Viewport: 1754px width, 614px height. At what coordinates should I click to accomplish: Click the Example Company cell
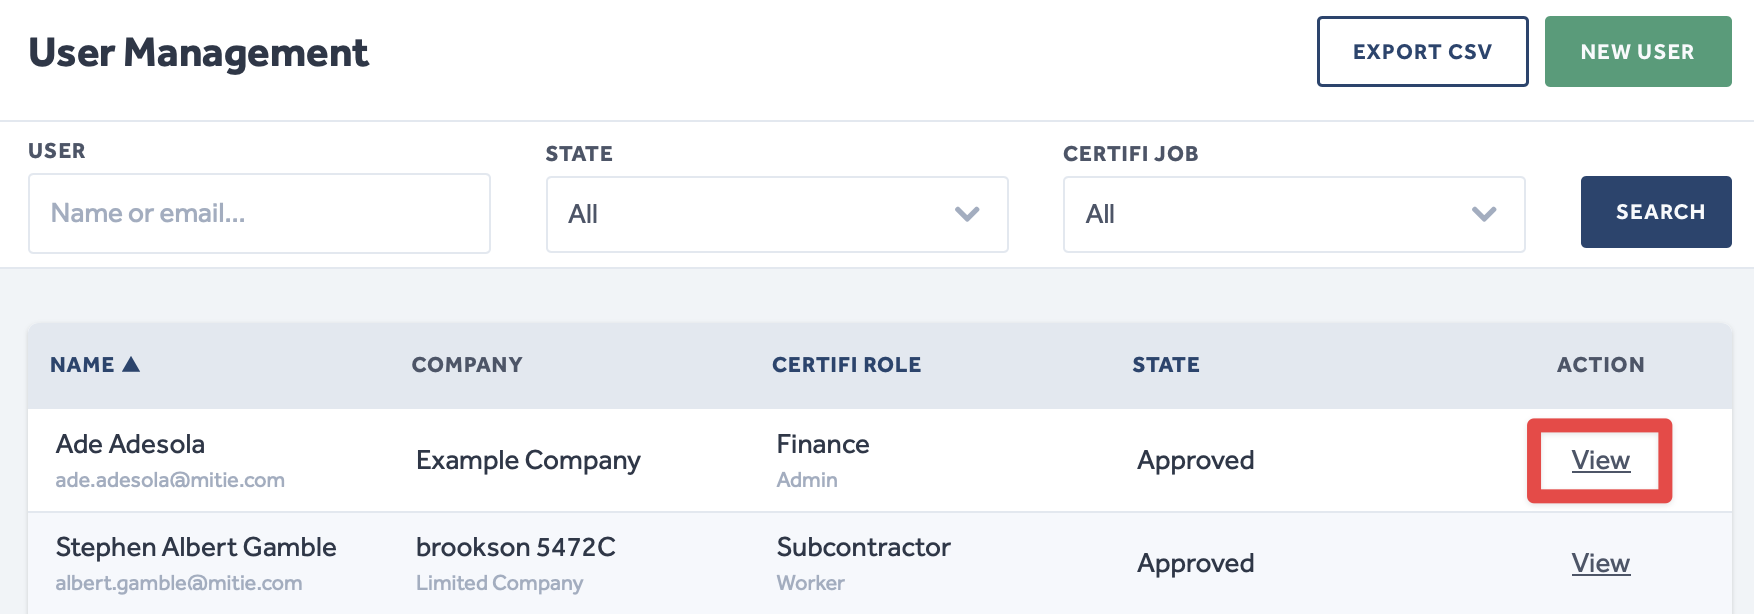point(528,460)
